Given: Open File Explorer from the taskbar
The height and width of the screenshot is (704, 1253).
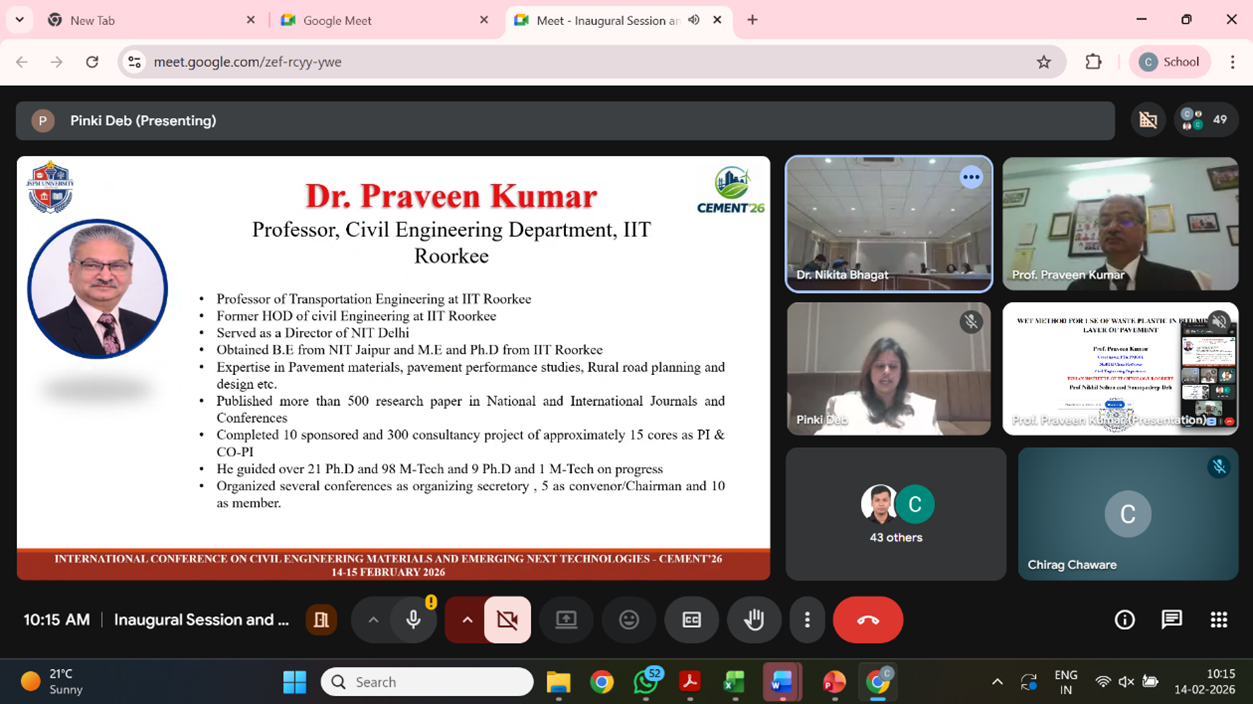Looking at the screenshot, I should [x=558, y=682].
